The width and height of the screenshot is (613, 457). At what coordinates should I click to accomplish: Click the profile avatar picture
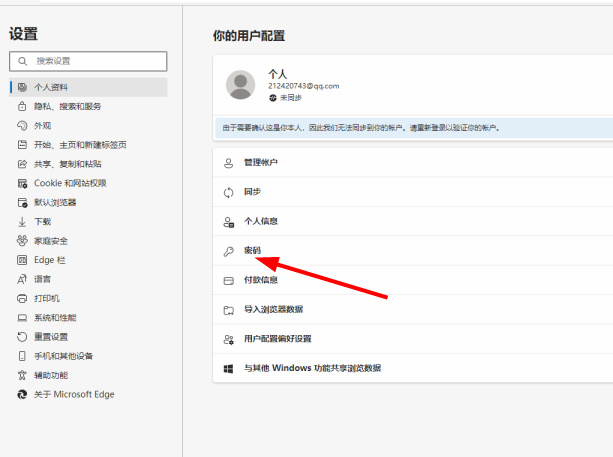(241, 85)
